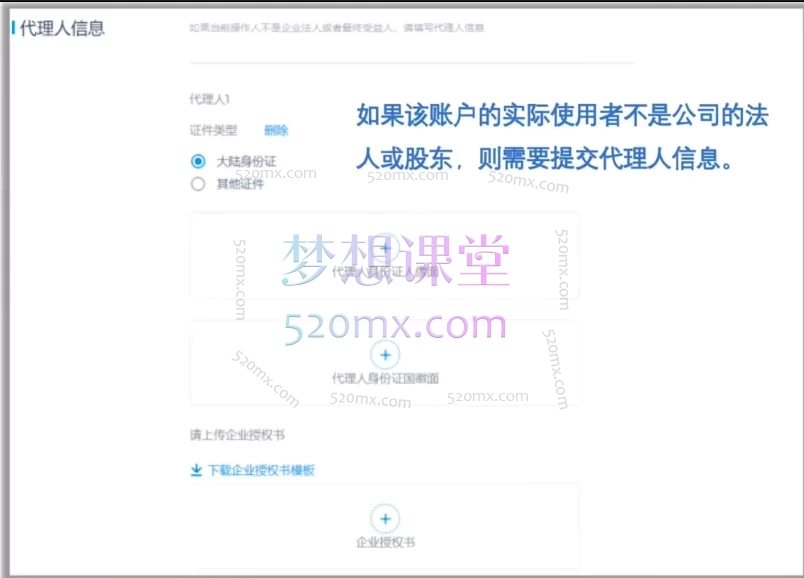Select the 其他证件 radio option
The image size is (804, 578).
(198, 183)
